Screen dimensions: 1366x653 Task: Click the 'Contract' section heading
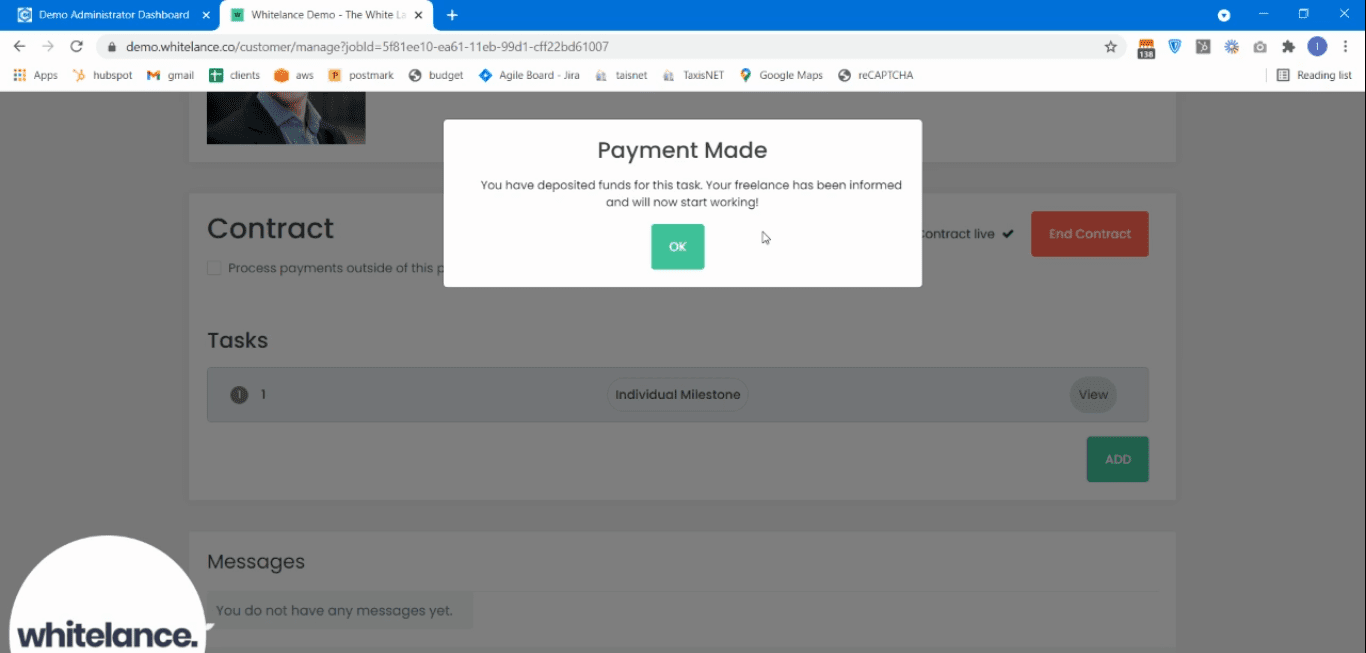270,229
